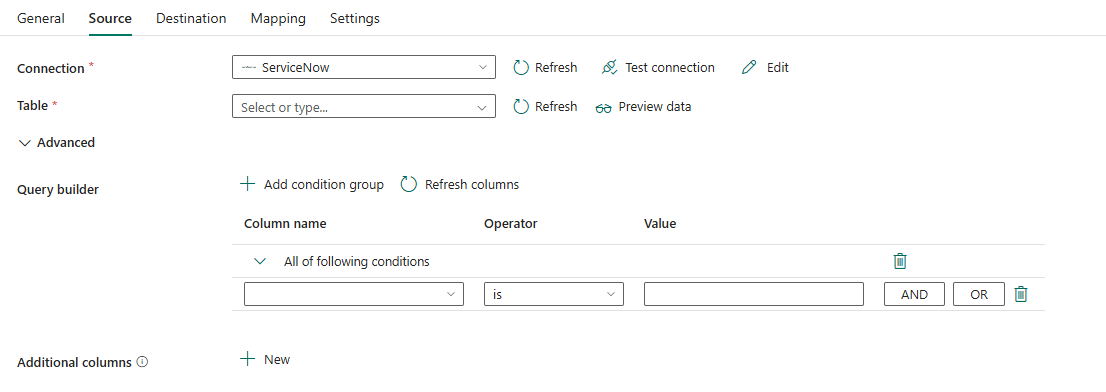Click Refresh columns label
1106x392 pixels.
click(x=472, y=185)
